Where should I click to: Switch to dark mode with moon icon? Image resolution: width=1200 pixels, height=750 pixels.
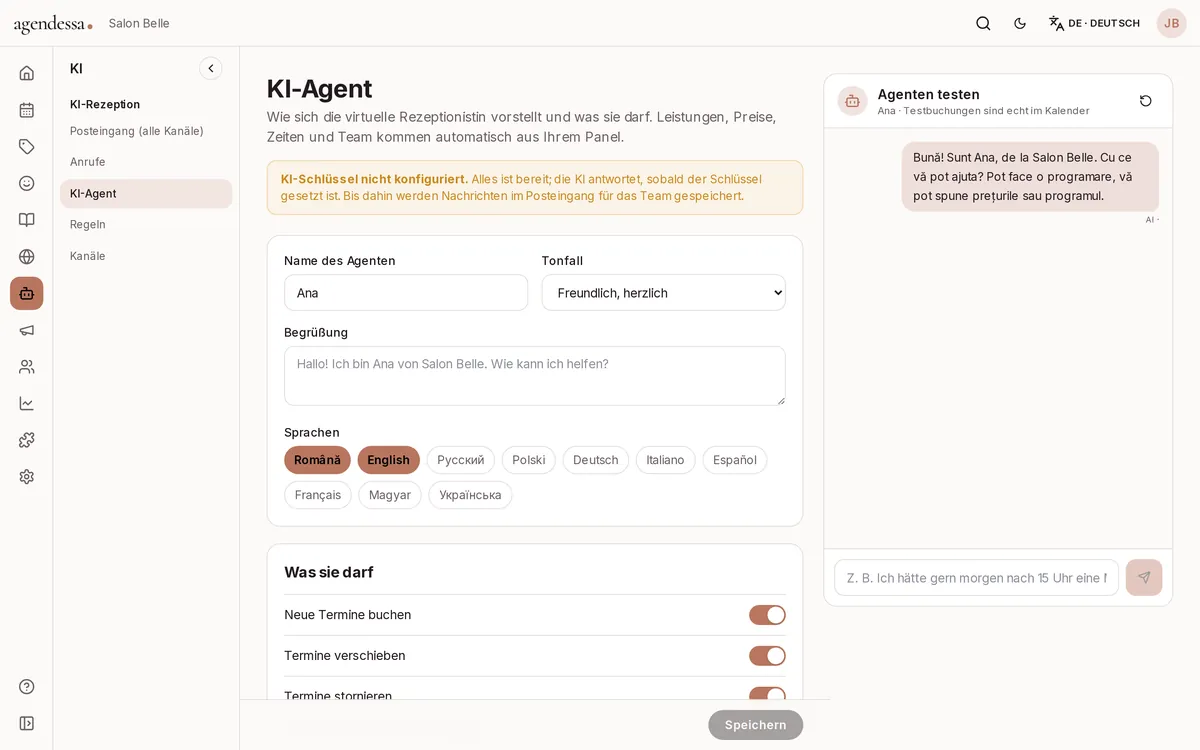[x=1020, y=23]
